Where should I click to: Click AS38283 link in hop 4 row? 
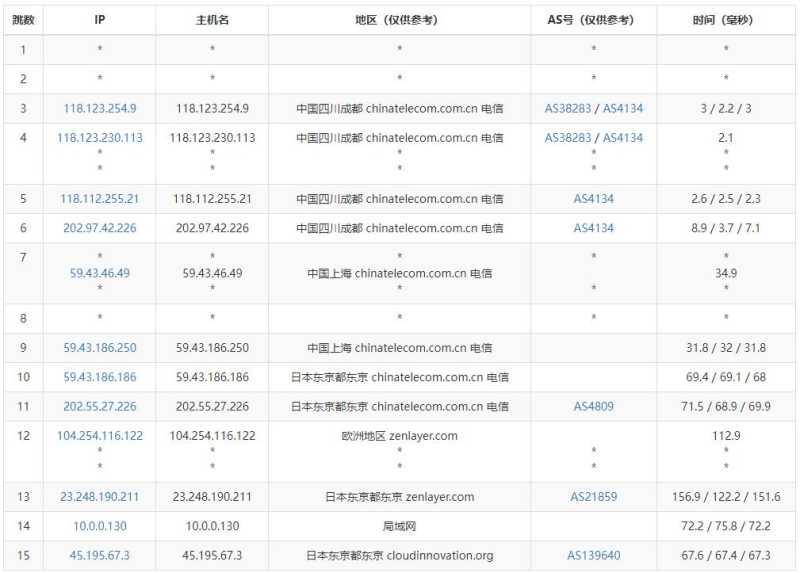coord(567,138)
